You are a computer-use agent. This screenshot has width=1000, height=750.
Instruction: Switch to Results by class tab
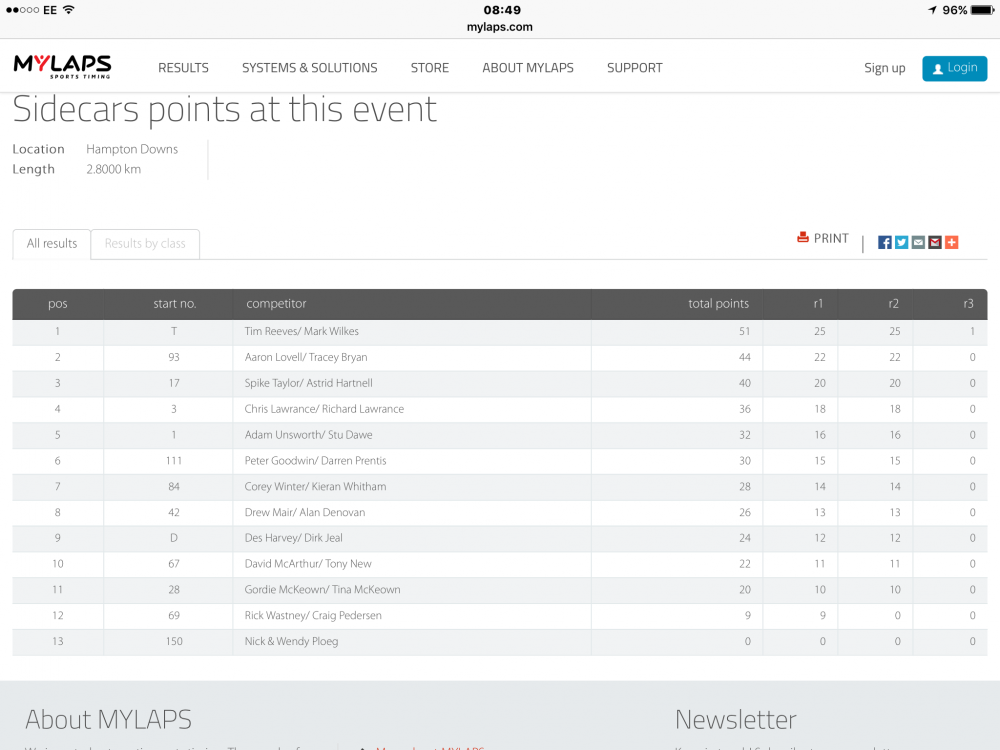point(145,244)
